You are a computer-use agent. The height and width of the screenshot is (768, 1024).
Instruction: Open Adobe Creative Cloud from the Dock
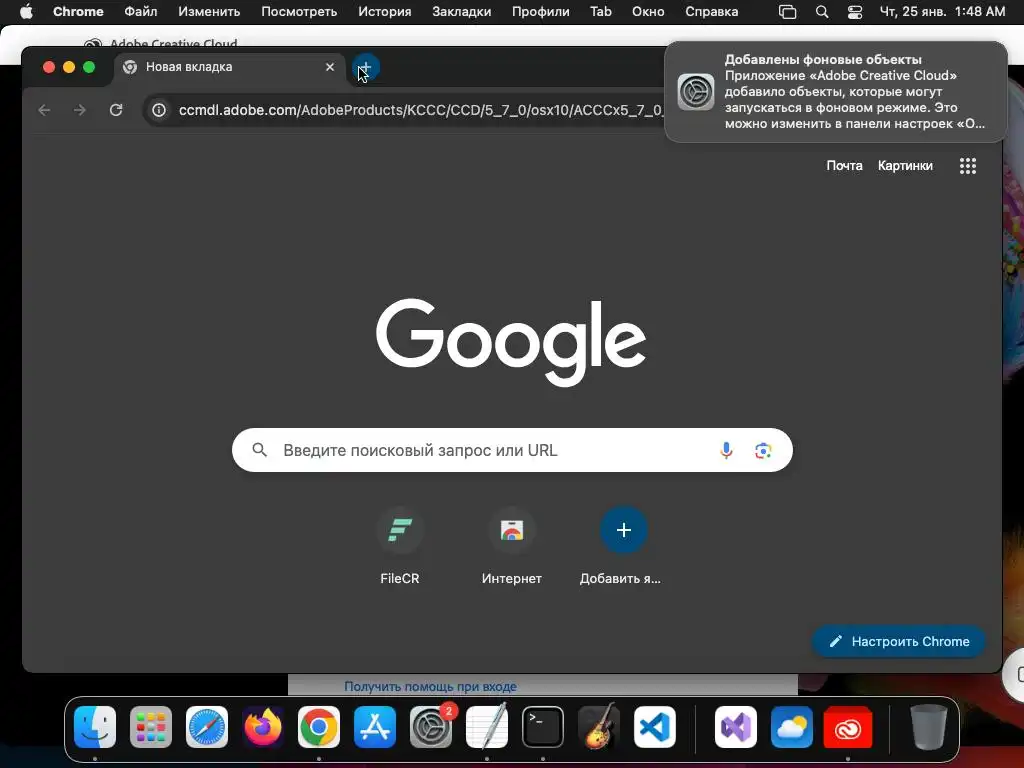[848, 727]
